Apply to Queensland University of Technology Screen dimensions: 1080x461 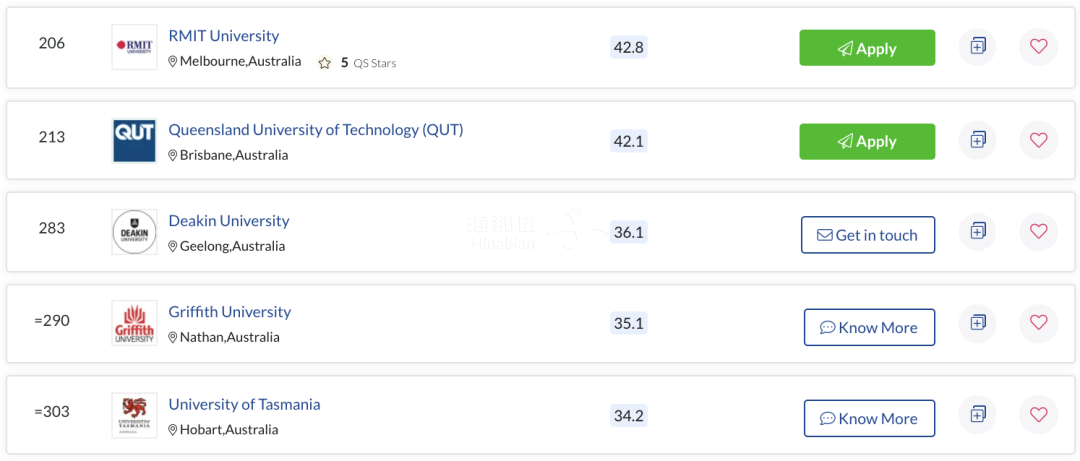click(867, 141)
